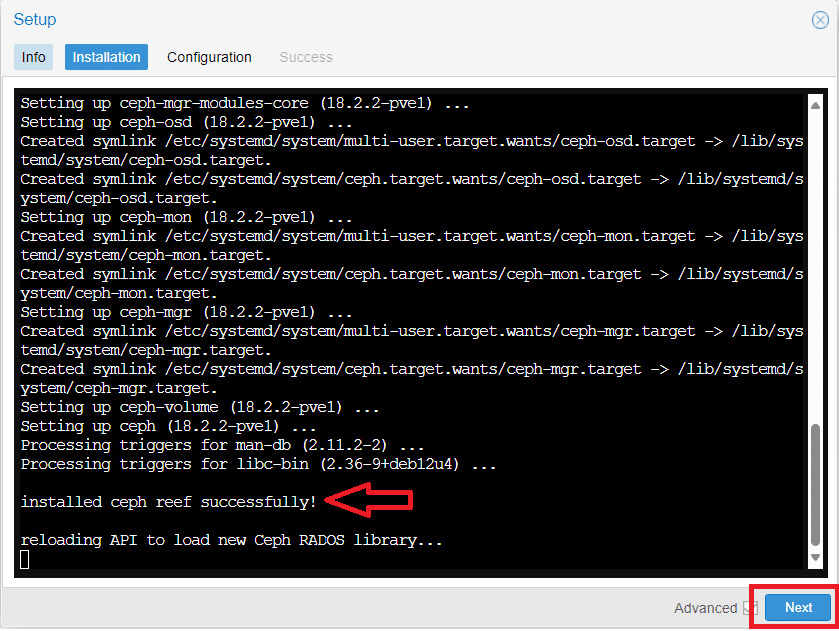
Task: Click 'Setting up ceph-mon (18.2.2-pve1)' line
Action: (186, 217)
